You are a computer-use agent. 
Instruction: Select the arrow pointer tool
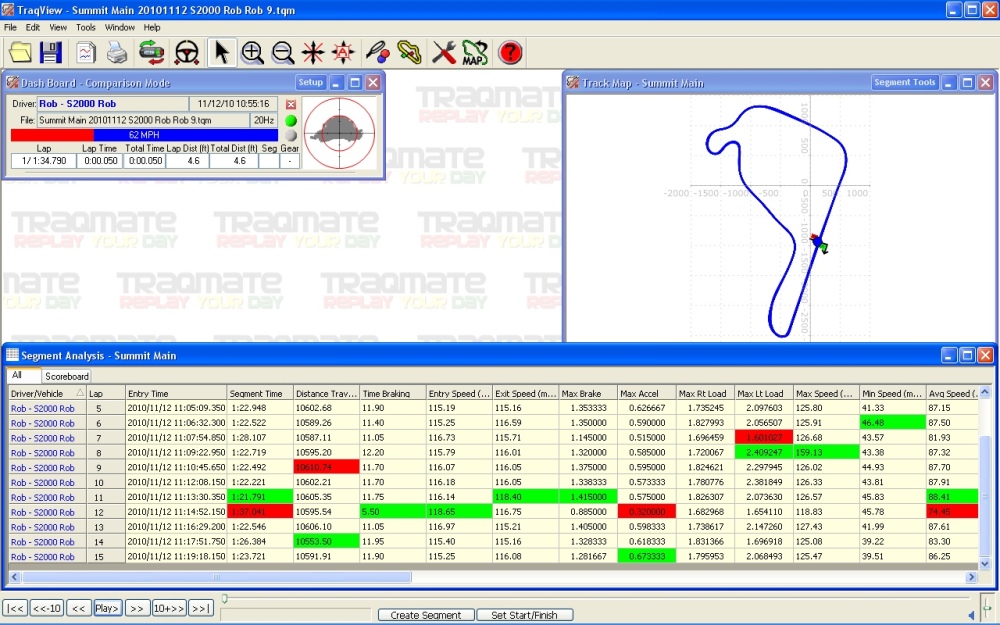coord(221,52)
